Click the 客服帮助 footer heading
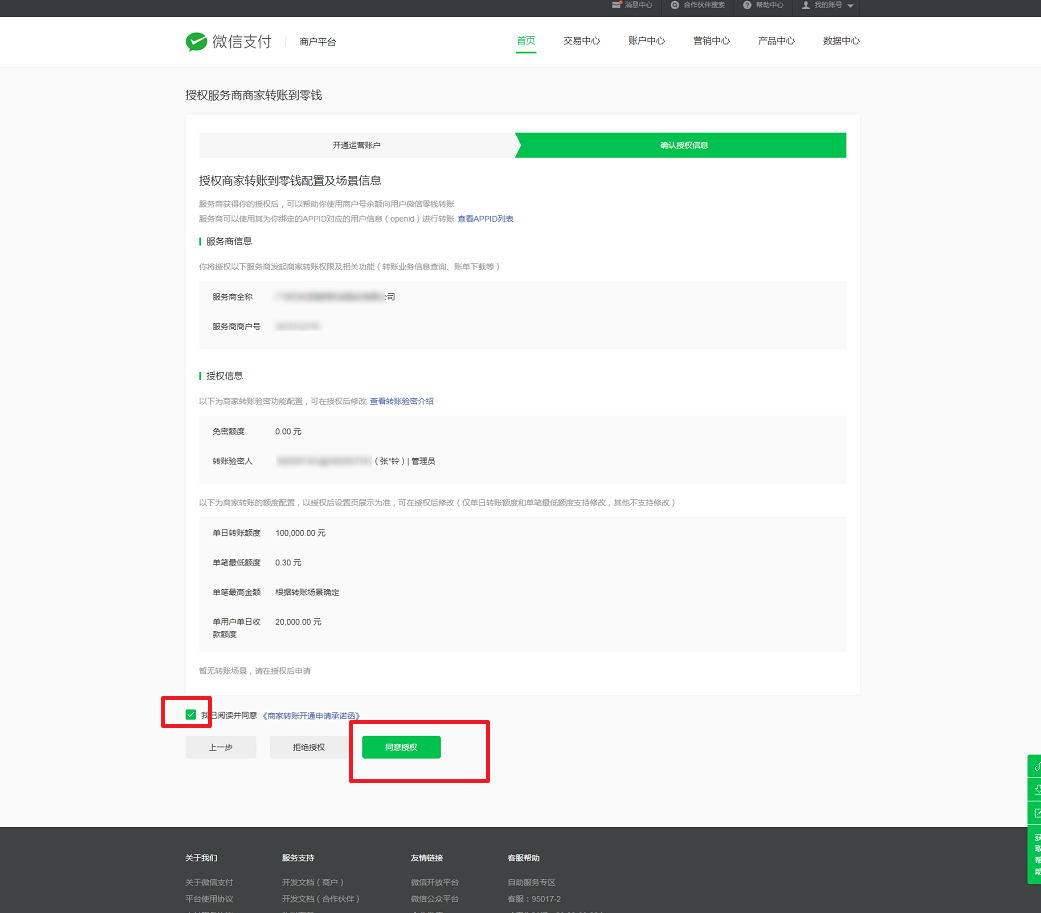 524,858
